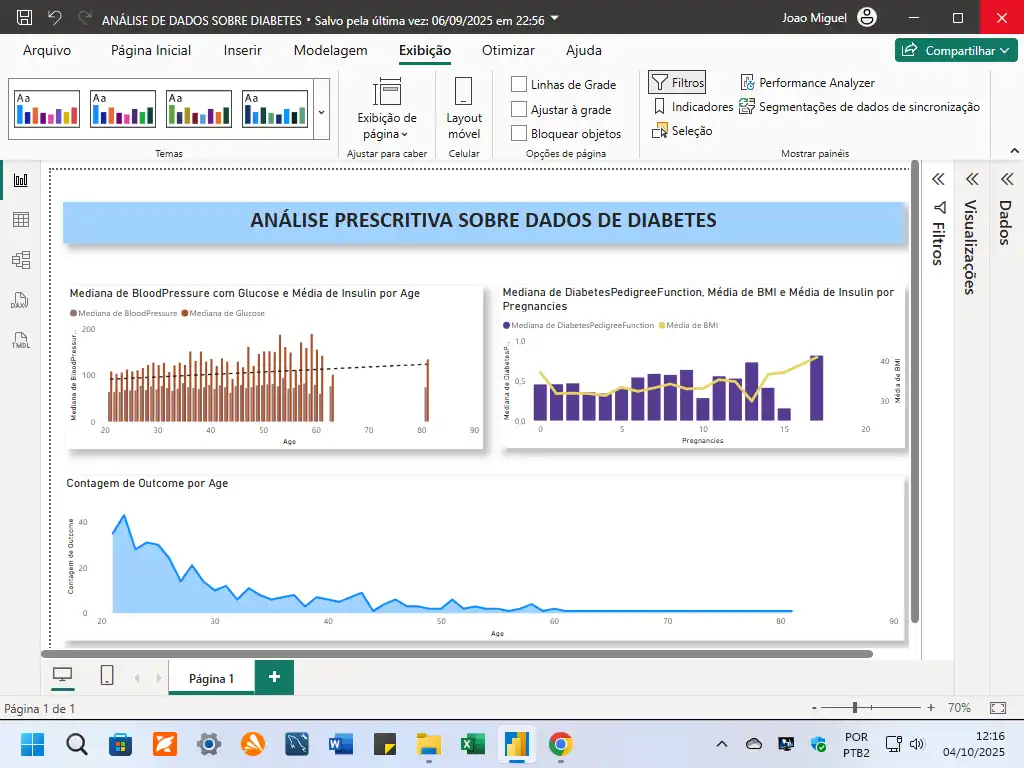Toggle the Bloquear objetos checkbox
The width and height of the screenshot is (1024, 768).
click(x=519, y=134)
